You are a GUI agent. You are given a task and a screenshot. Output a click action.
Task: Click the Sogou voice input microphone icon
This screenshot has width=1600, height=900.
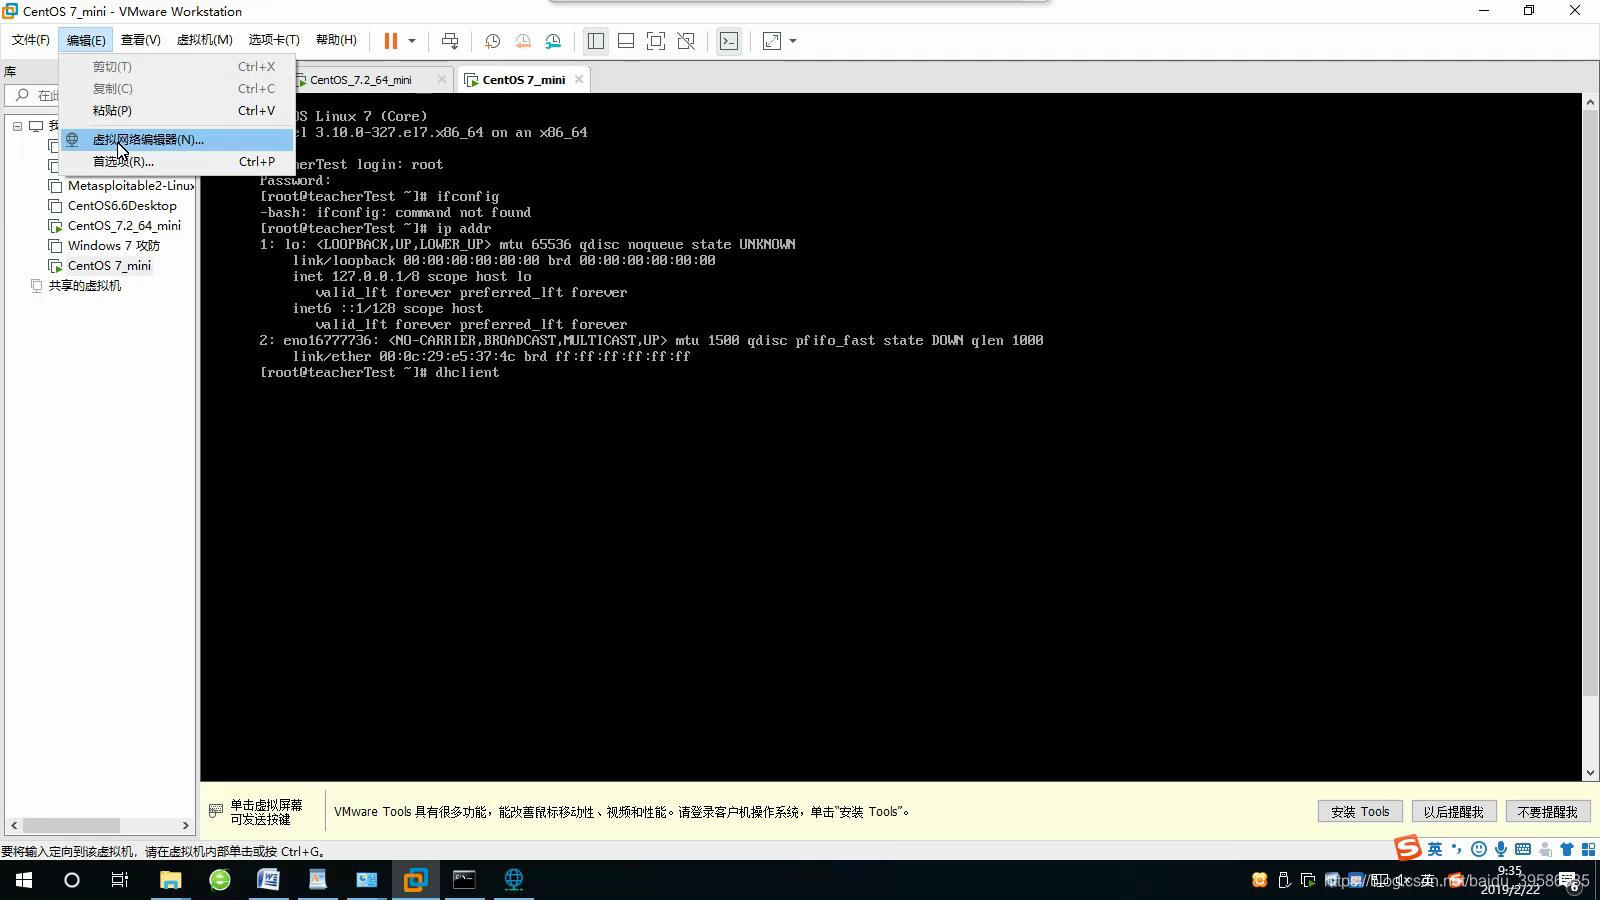(1501, 849)
